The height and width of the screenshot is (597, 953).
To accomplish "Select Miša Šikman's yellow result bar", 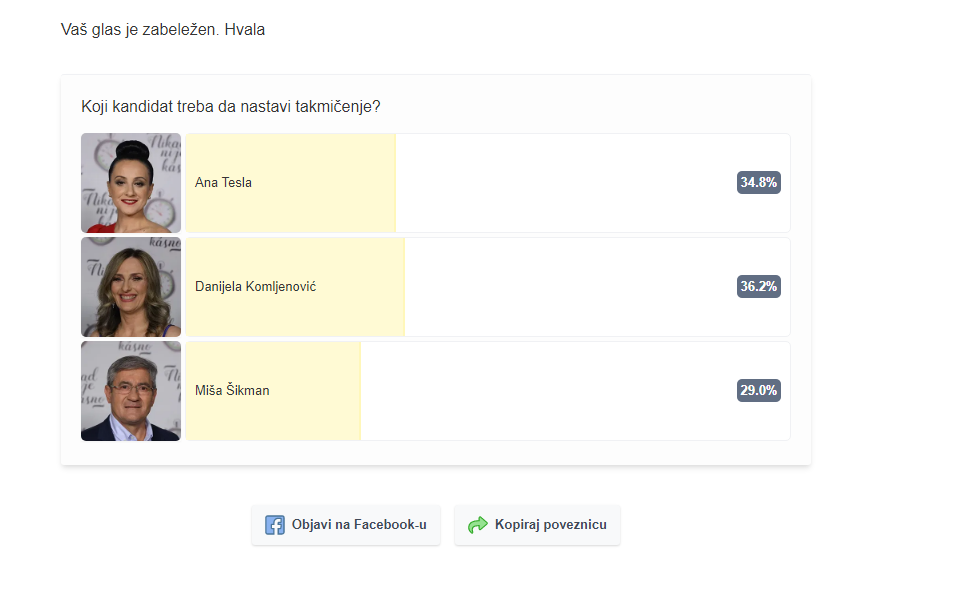I will click(274, 391).
